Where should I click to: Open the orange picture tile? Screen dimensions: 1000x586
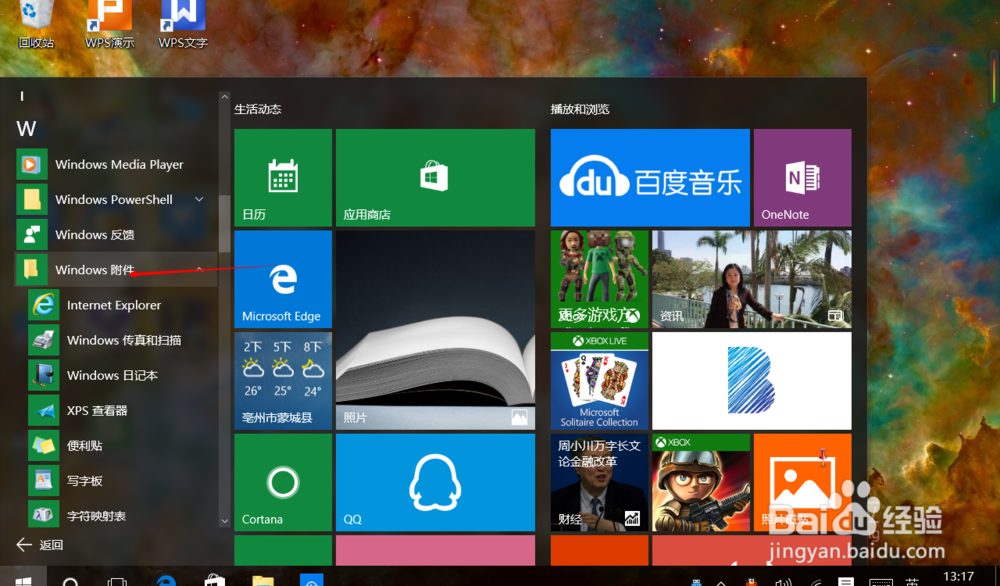802,482
